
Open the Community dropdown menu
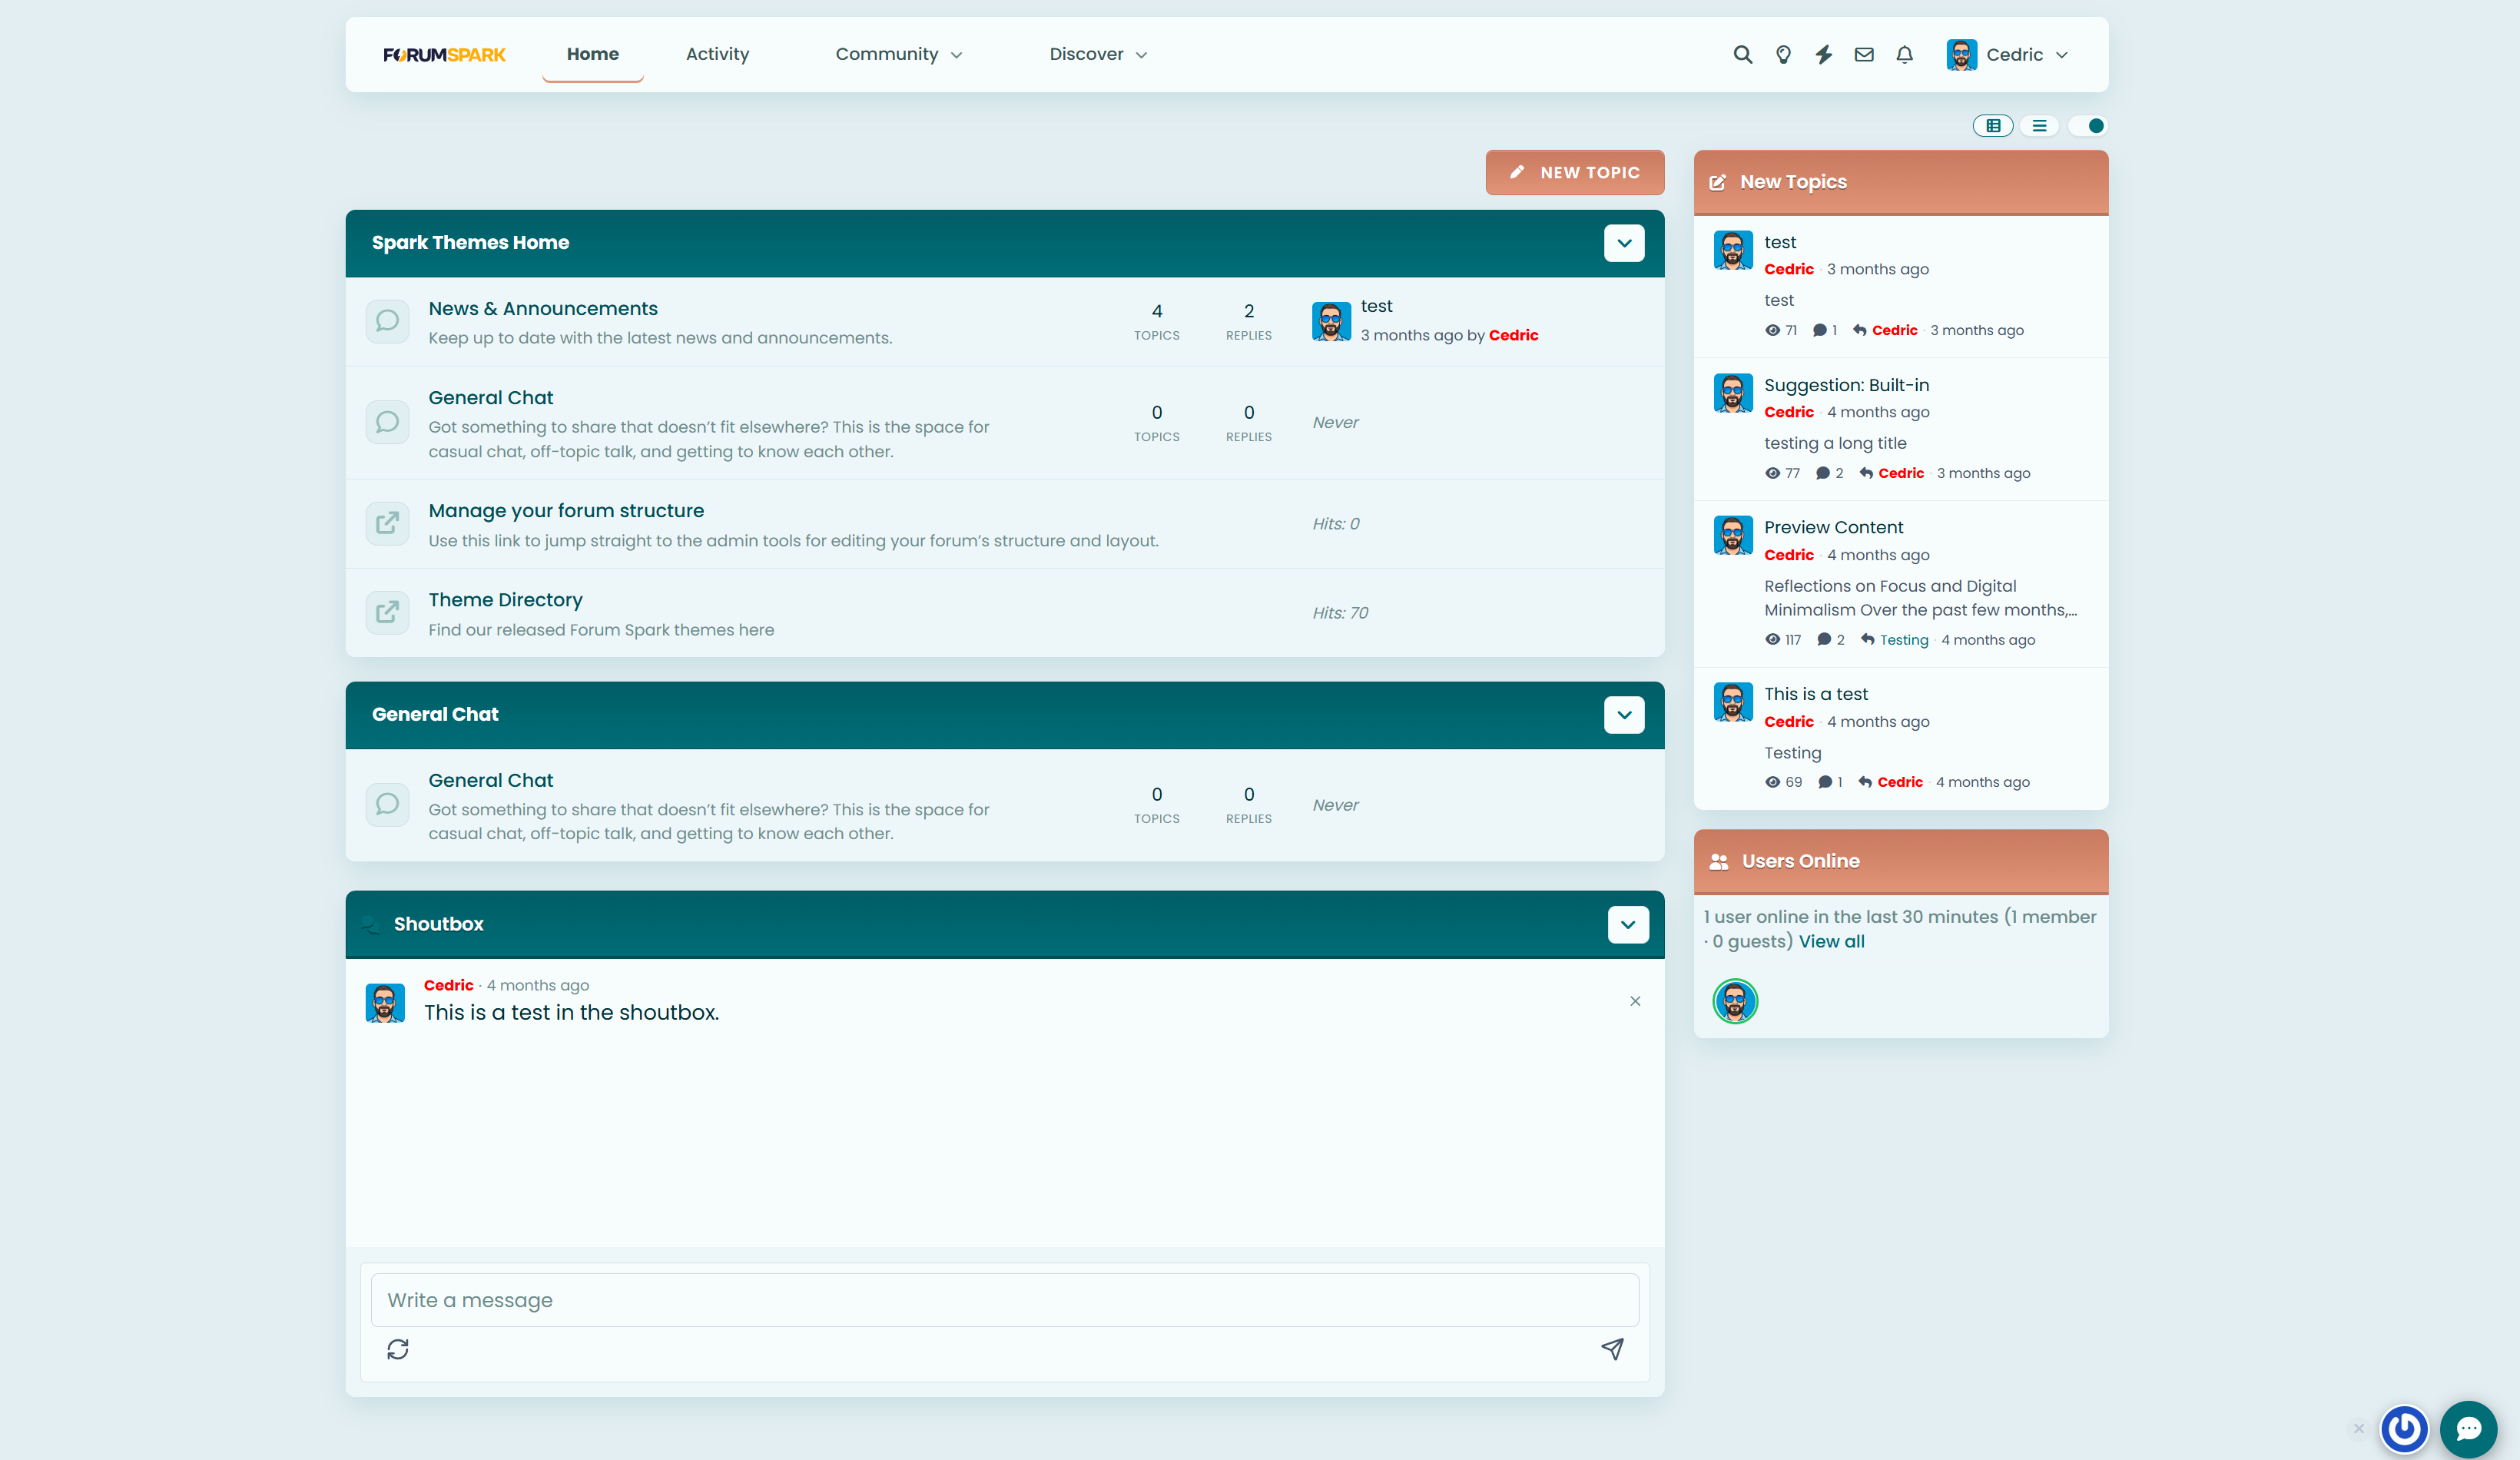pos(898,55)
